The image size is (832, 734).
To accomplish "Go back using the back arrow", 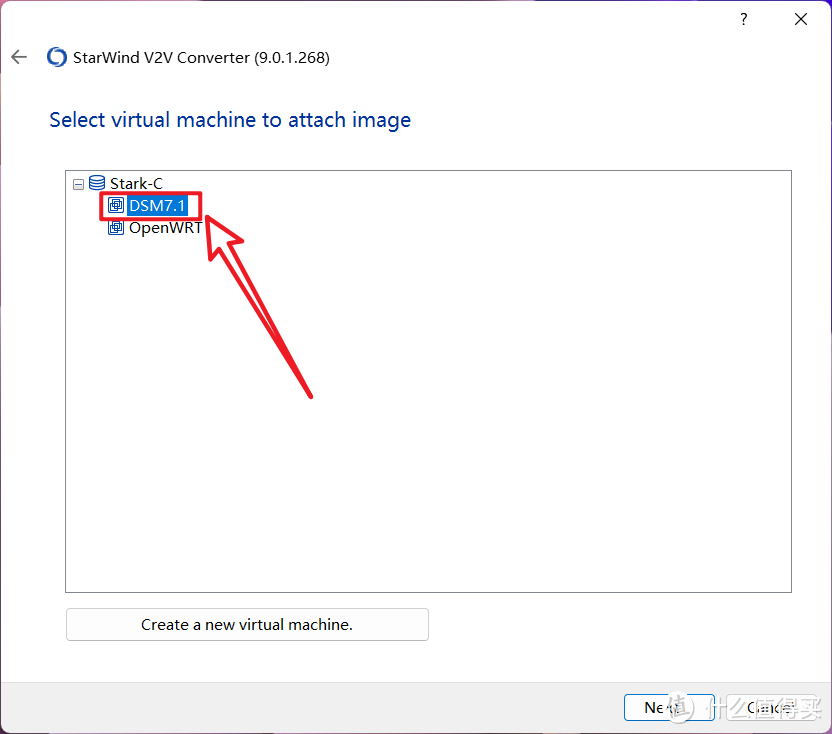I will pyautogui.click(x=19, y=57).
